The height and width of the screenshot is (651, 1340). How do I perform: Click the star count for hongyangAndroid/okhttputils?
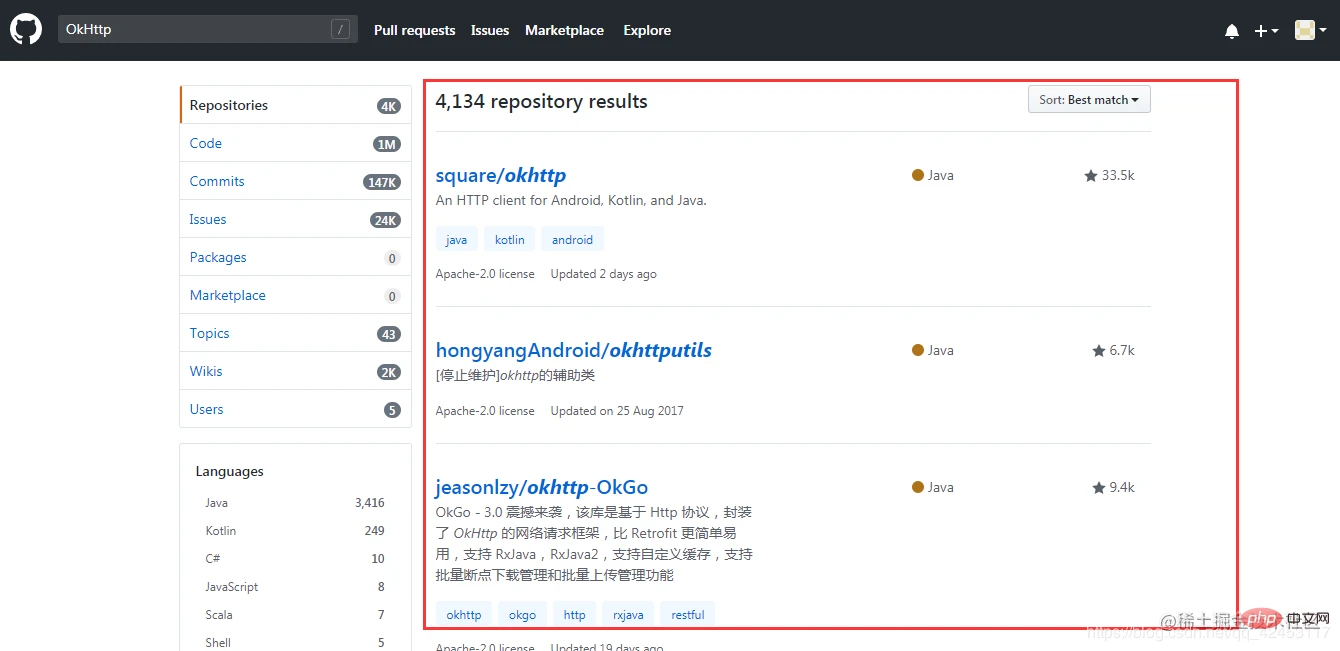[x=1121, y=351]
